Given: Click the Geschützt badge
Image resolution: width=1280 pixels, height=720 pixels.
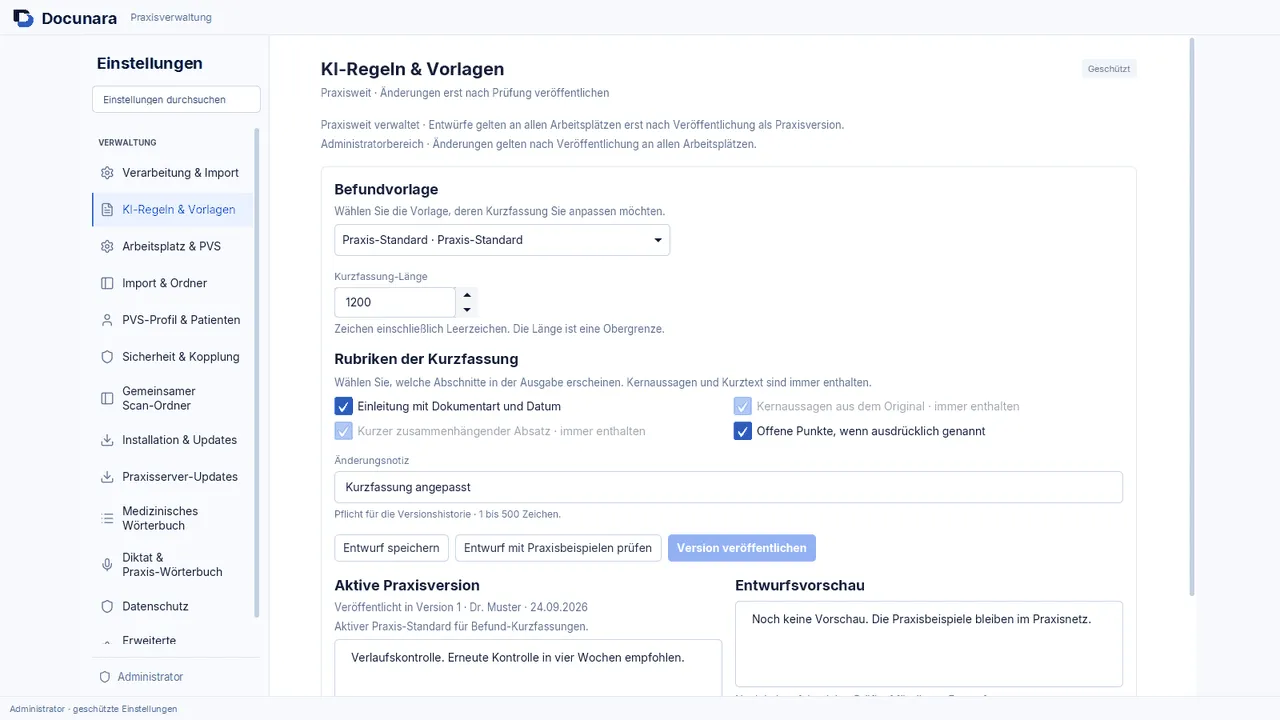Looking at the screenshot, I should click(x=1109, y=69).
